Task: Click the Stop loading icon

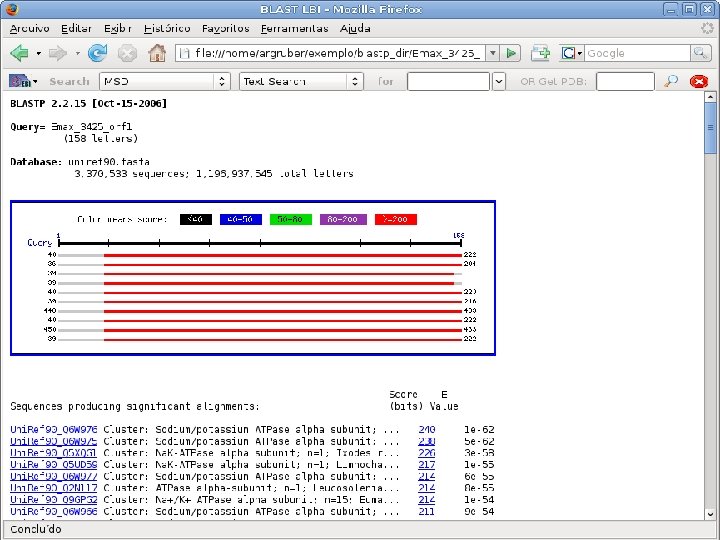Action: click(127, 53)
